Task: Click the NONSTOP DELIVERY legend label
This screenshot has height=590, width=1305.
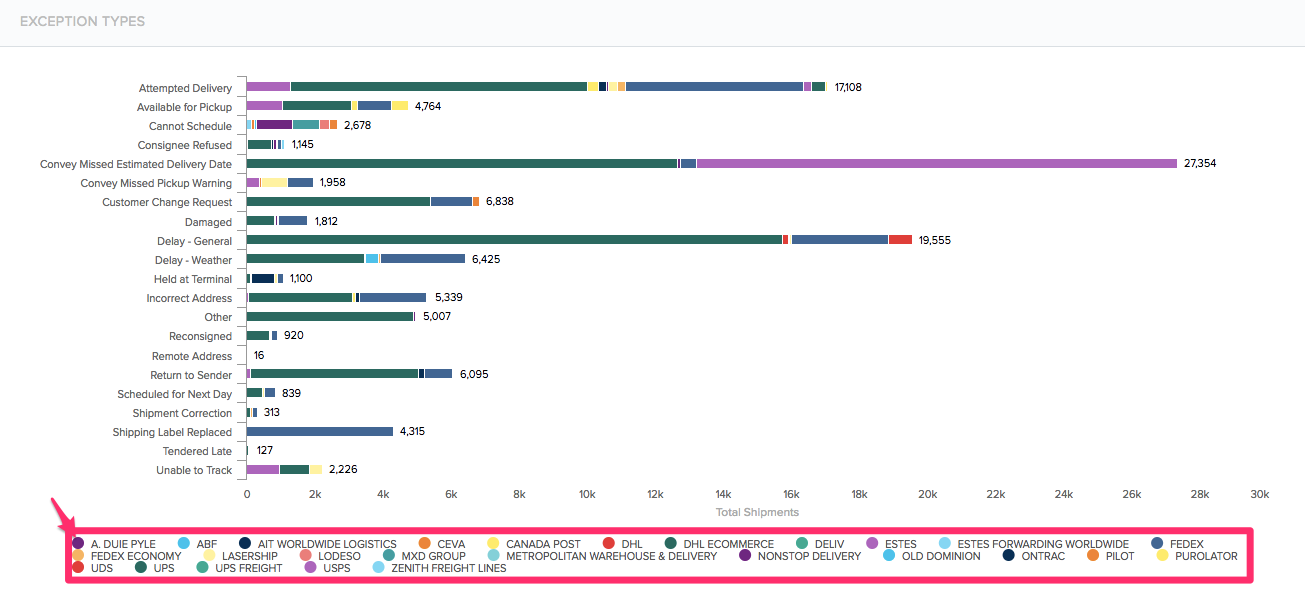Action: [809, 556]
